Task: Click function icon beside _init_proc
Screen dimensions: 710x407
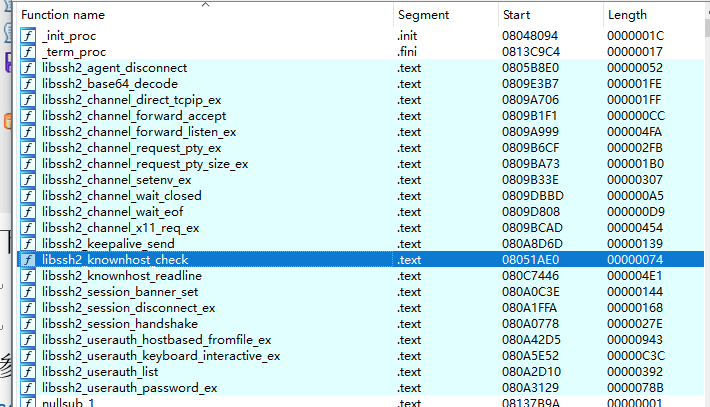Action: point(28,36)
